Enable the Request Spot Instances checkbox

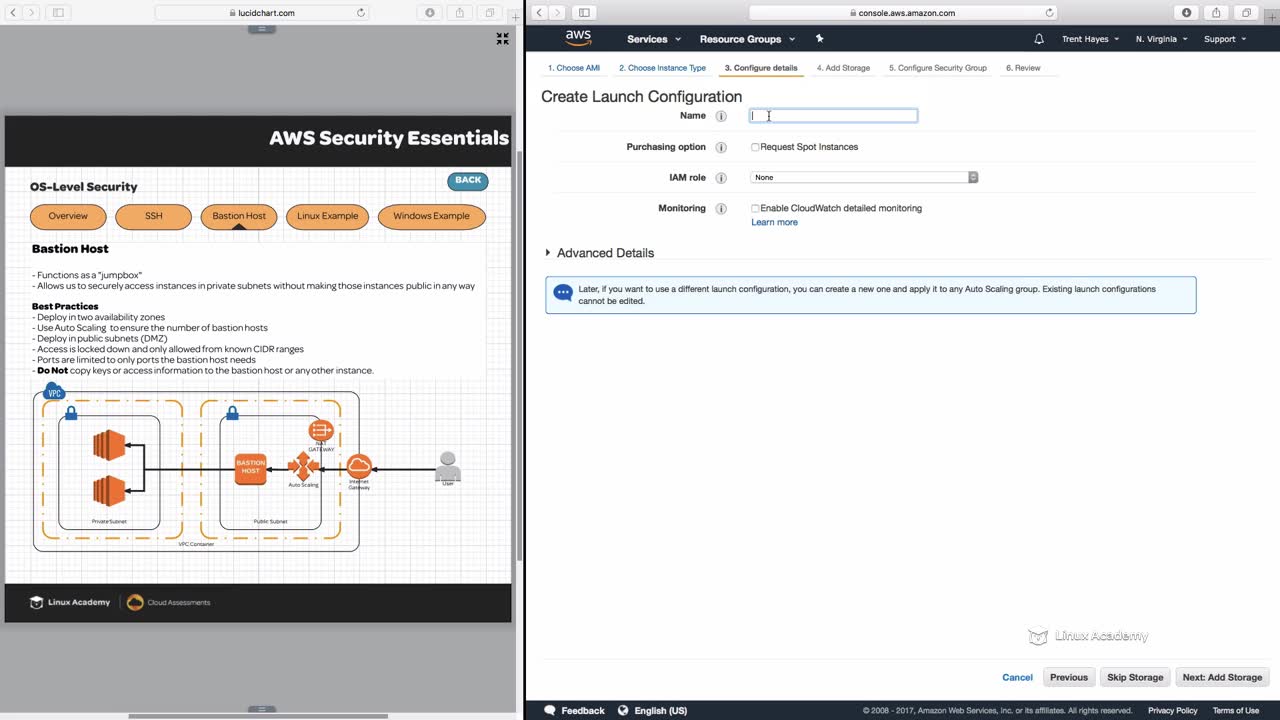755,147
